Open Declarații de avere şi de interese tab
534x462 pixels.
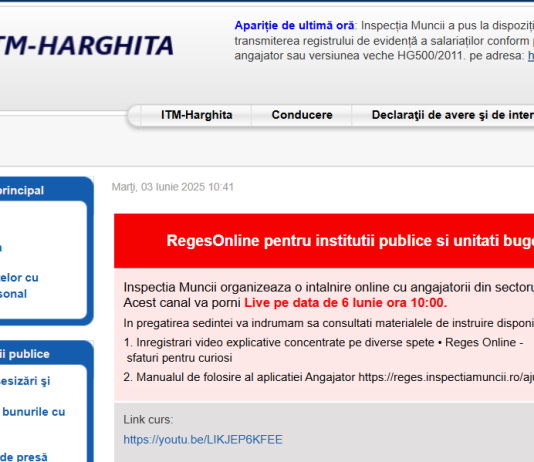pos(452,115)
